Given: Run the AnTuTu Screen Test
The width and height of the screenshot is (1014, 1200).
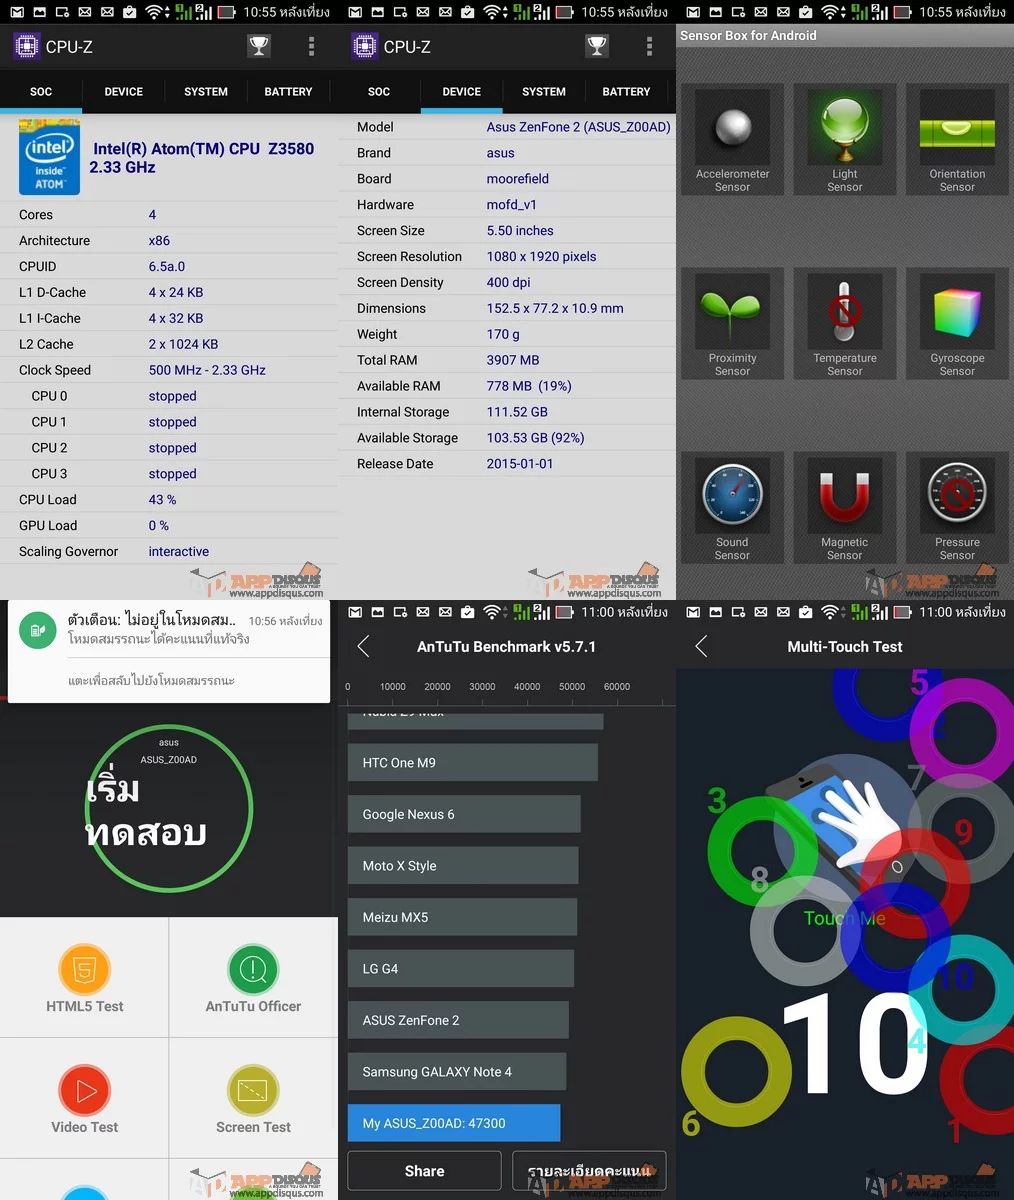Looking at the screenshot, I should (253, 1098).
